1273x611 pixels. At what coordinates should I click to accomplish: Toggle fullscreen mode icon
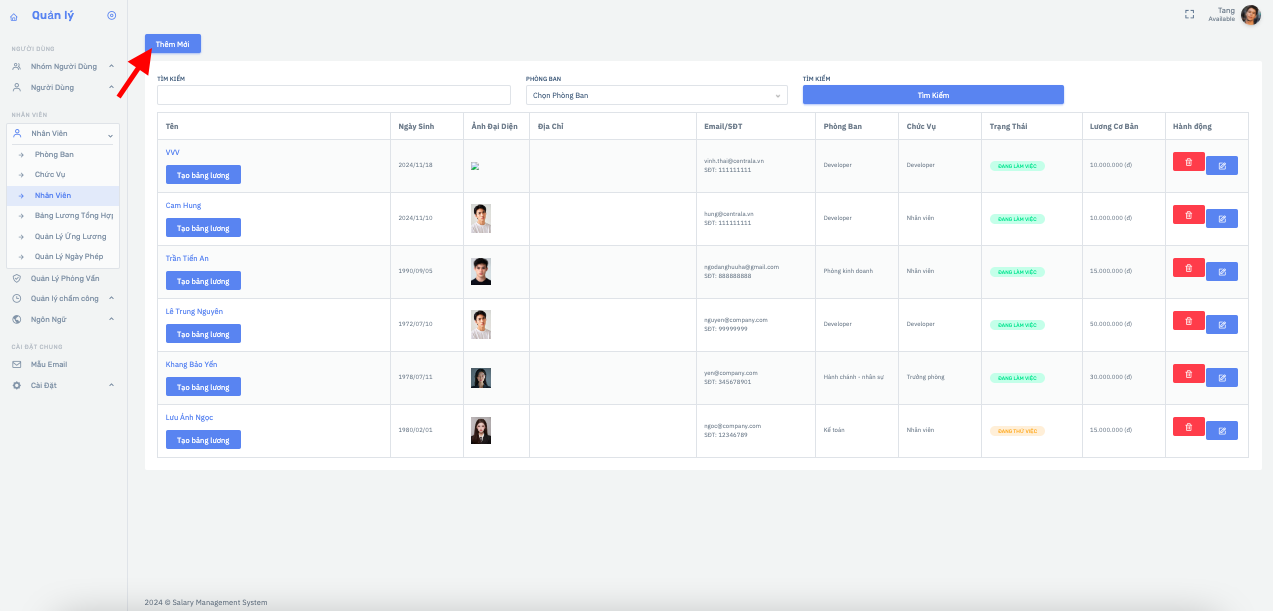pyautogui.click(x=1189, y=14)
